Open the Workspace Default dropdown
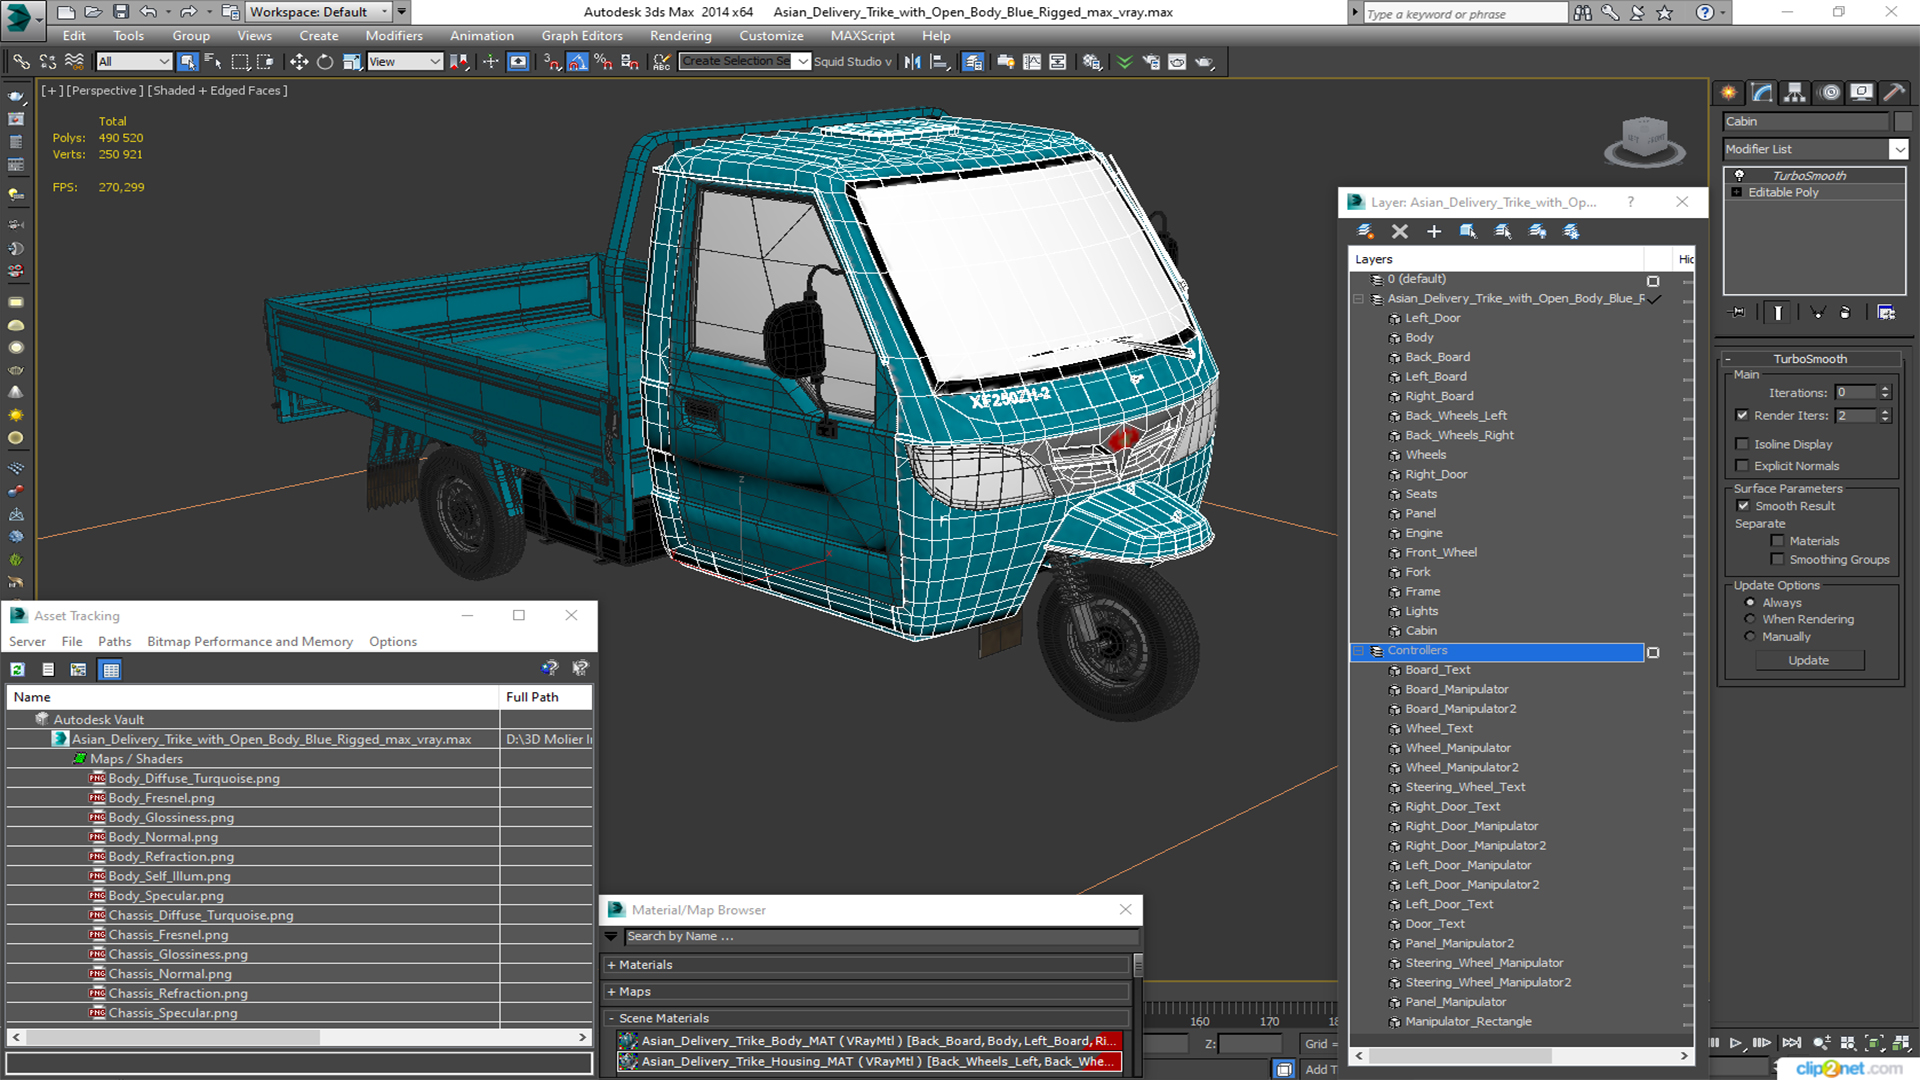The width and height of the screenshot is (1920, 1080). (318, 12)
